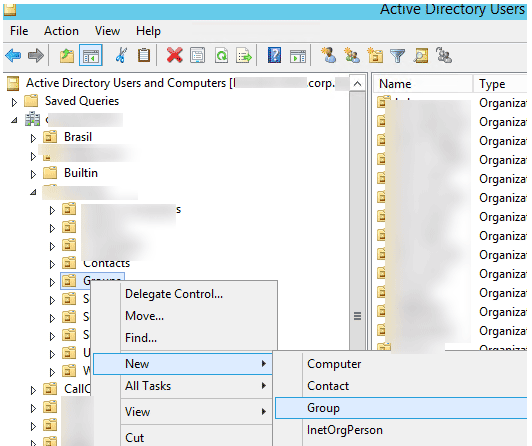Choose Move... from context menu
Screen dimensions: 532x446
pos(185,316)
